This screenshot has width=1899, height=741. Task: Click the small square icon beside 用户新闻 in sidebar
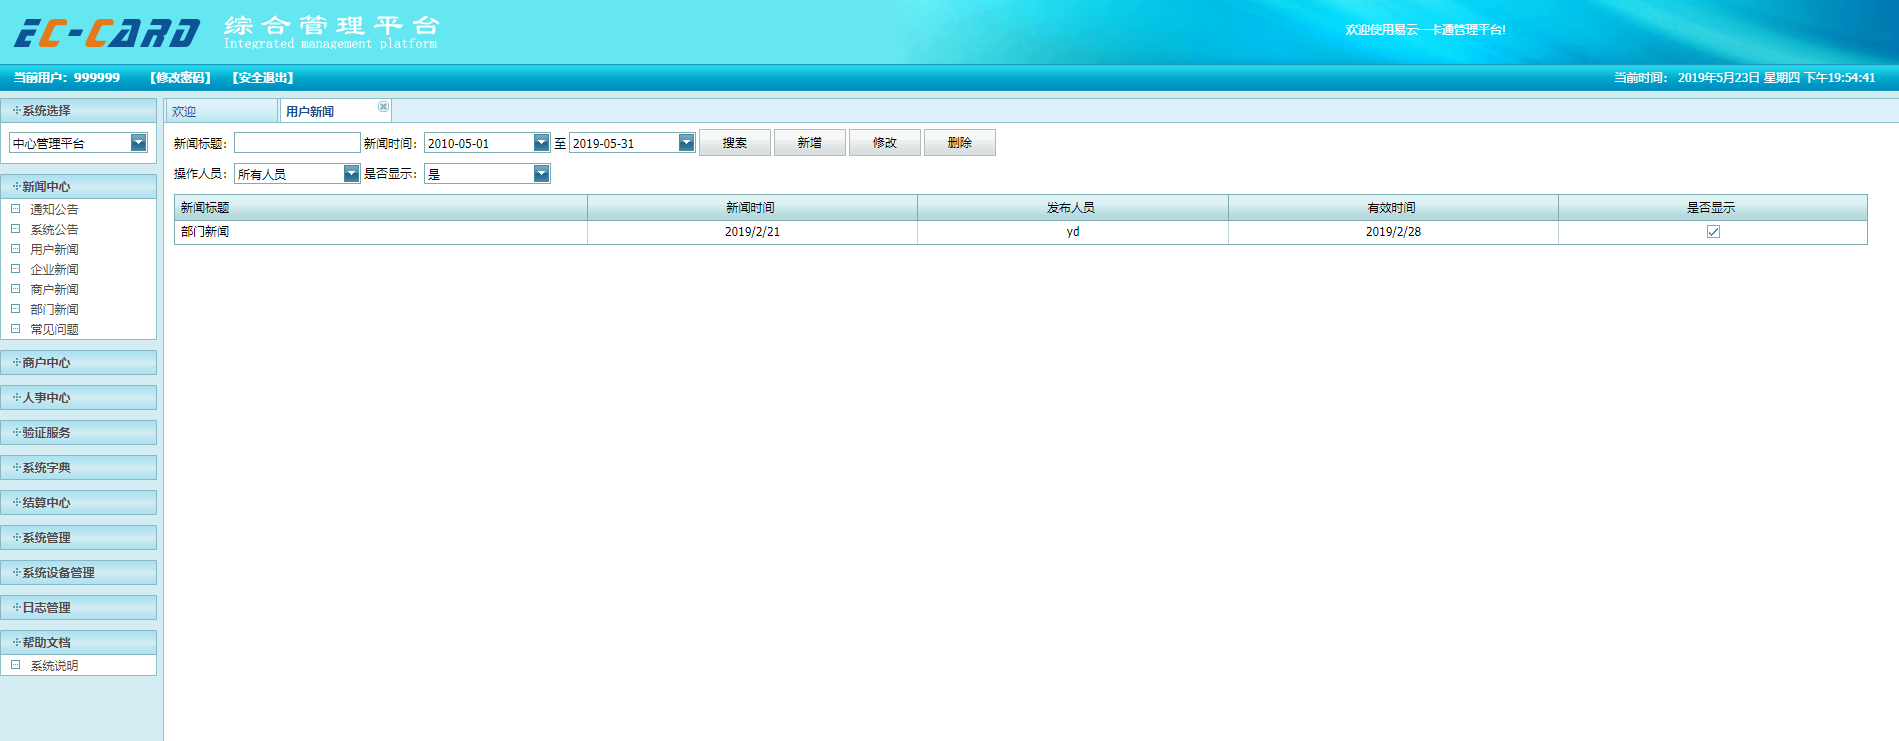(15, 249)
